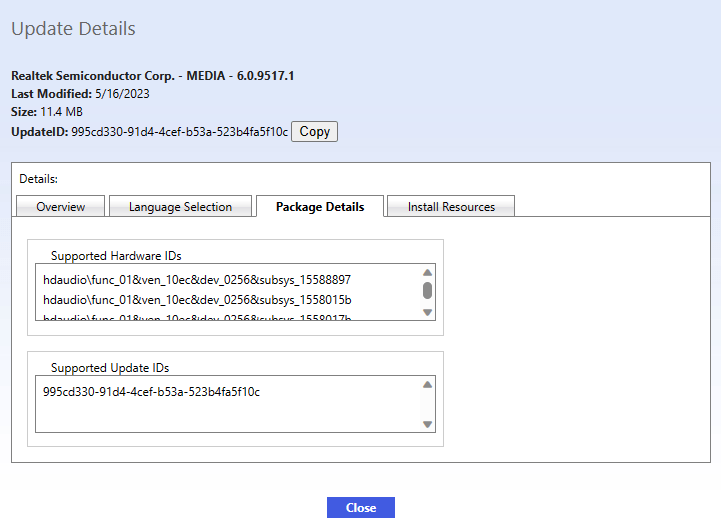The height and width of the screenshot is (523, 721).
Task: Select the GUID in Supported Update IDs list
Action: (151, 392)
